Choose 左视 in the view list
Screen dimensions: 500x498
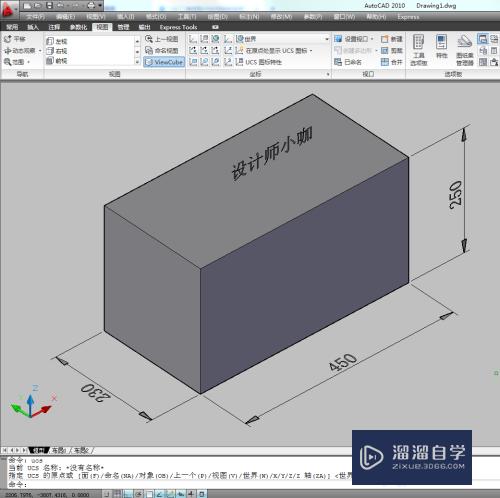point(57,41)
